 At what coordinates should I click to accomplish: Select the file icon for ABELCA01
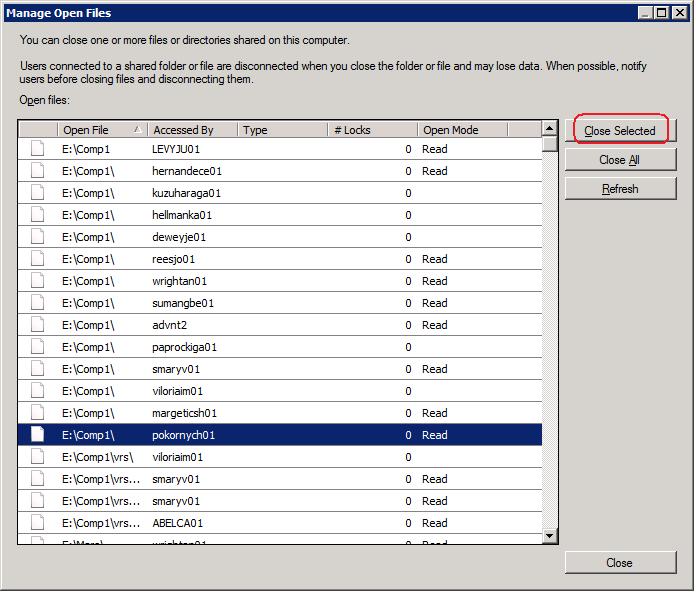pos(37,523)
